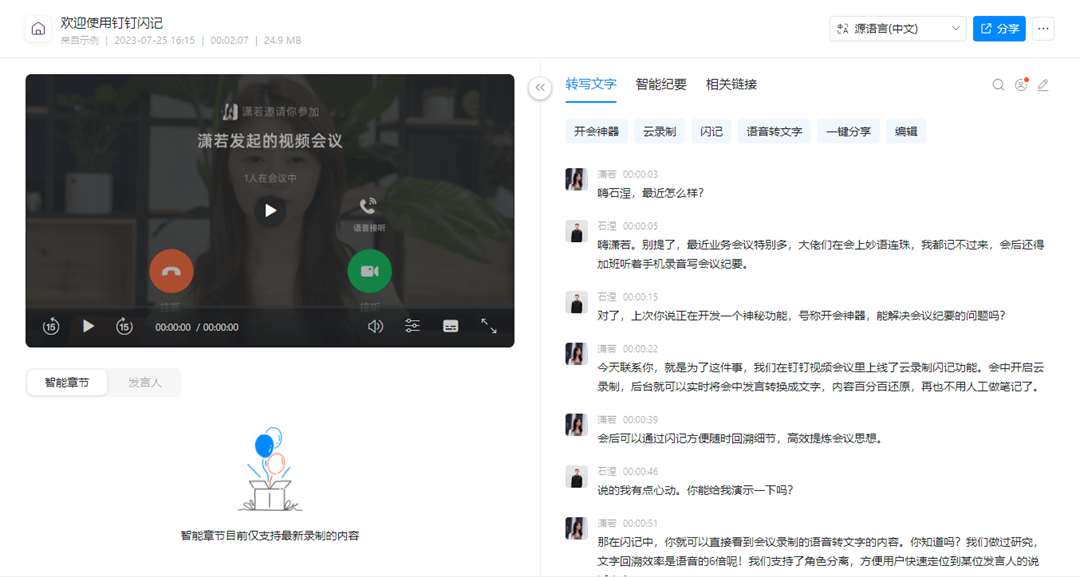1080x577 pixels.
Task: Click the speaker avatar at timestamp 00:00:05
Action: pos(577,231)
